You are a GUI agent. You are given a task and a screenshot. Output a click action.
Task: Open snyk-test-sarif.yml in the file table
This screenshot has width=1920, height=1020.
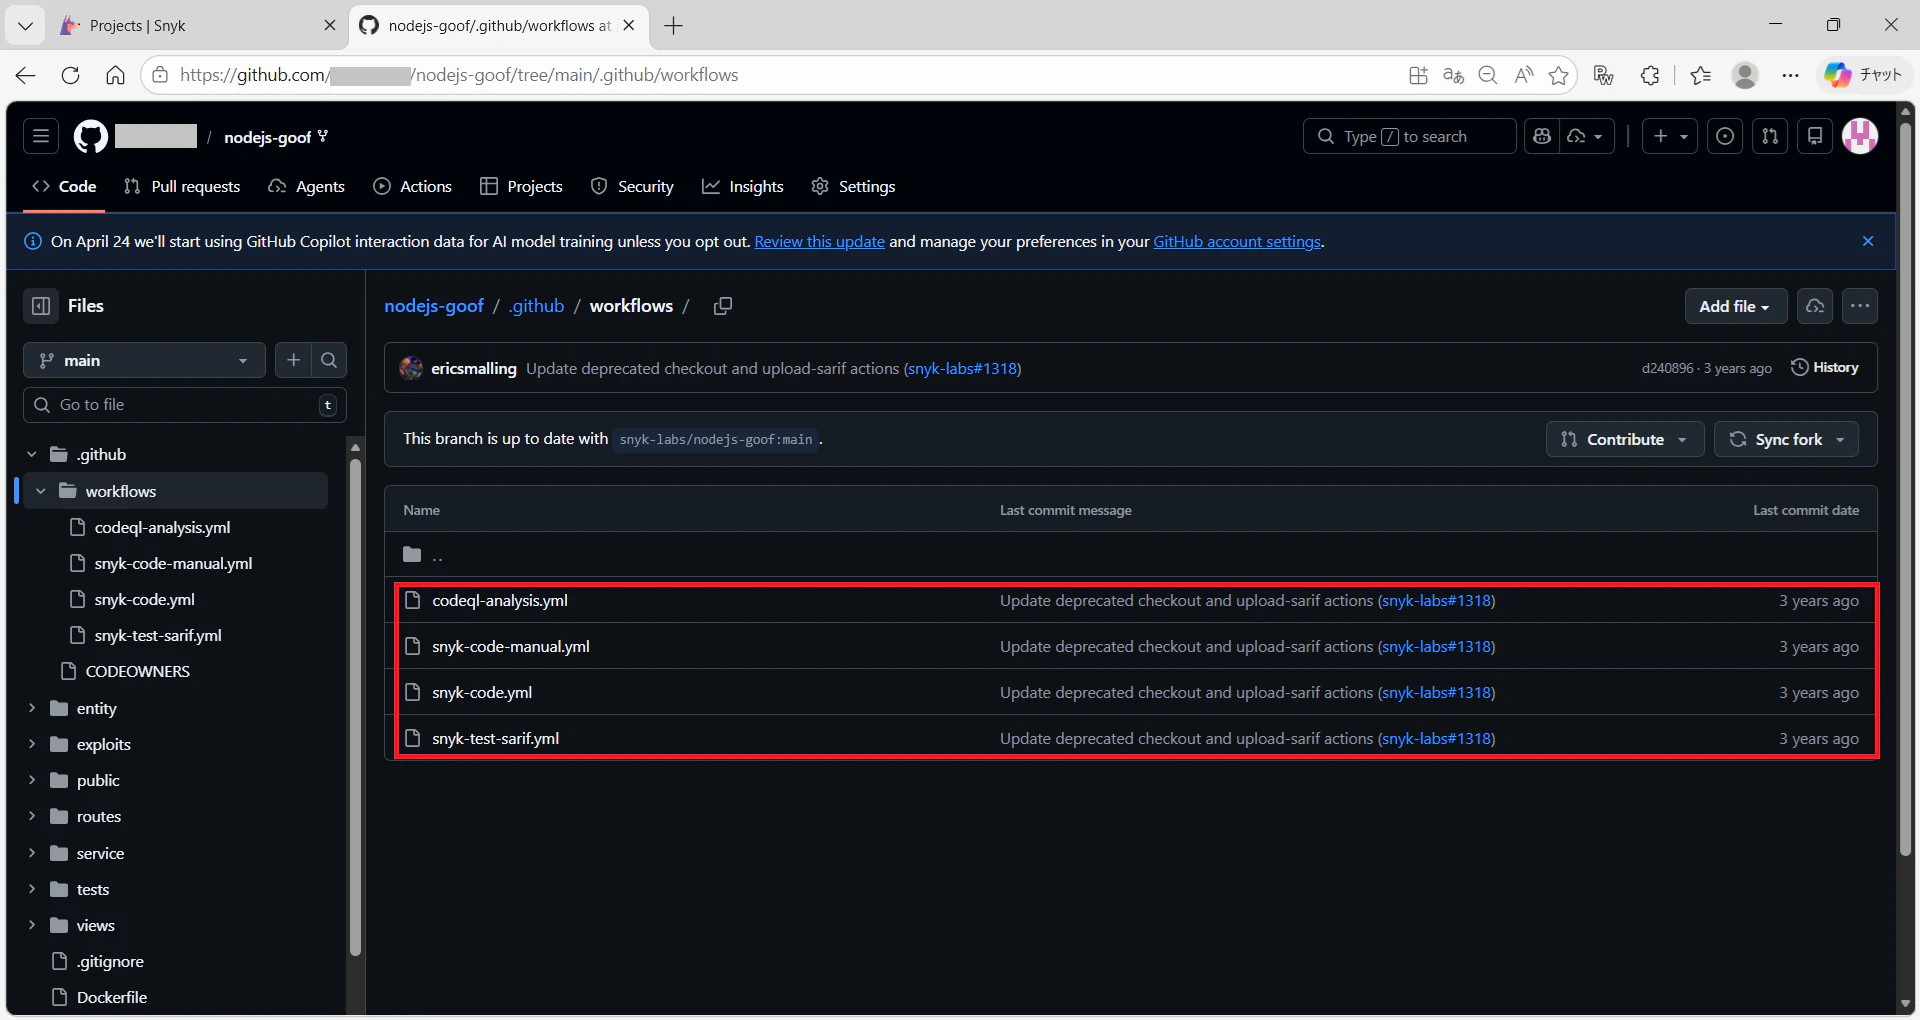point(495,739)
